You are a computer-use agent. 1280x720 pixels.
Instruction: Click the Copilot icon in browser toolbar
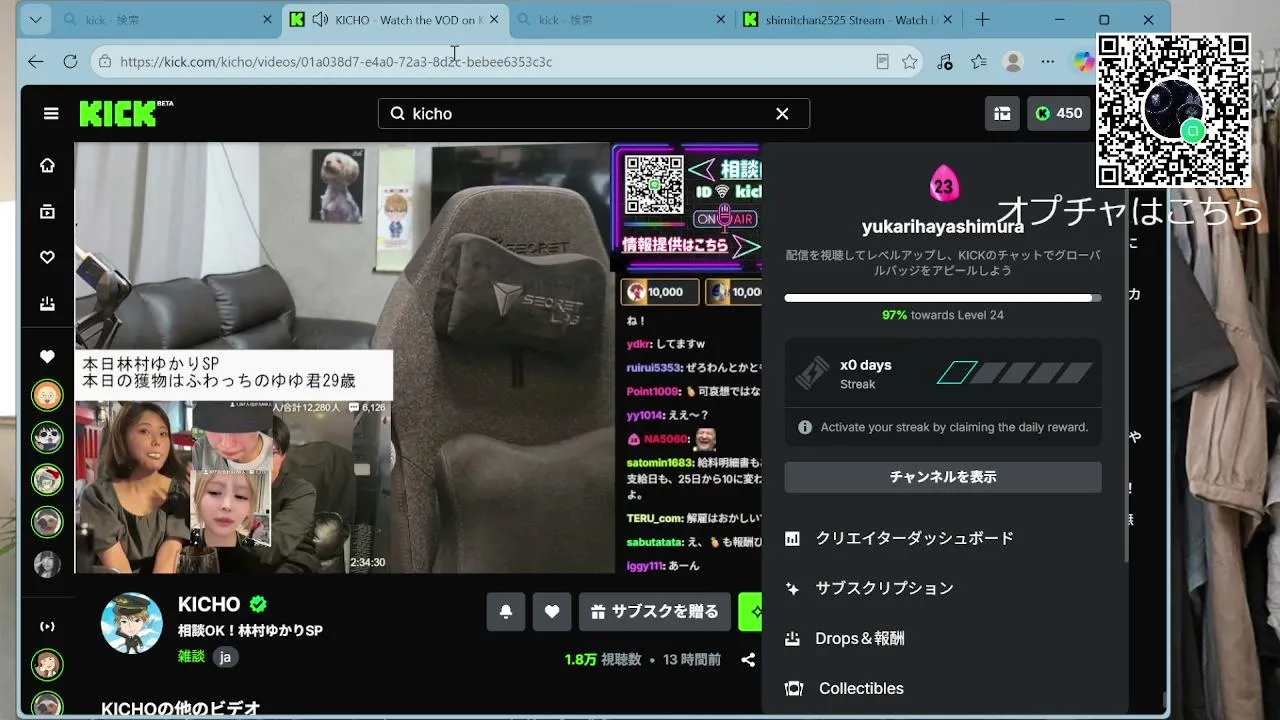1084,62
